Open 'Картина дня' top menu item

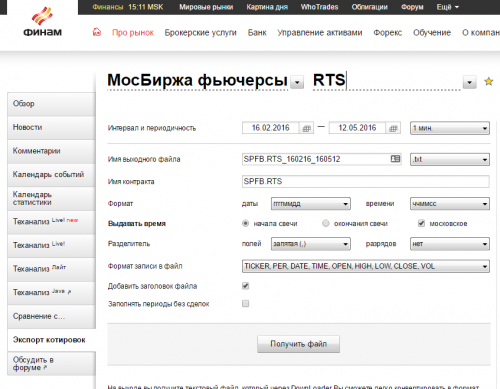(267, 7)
